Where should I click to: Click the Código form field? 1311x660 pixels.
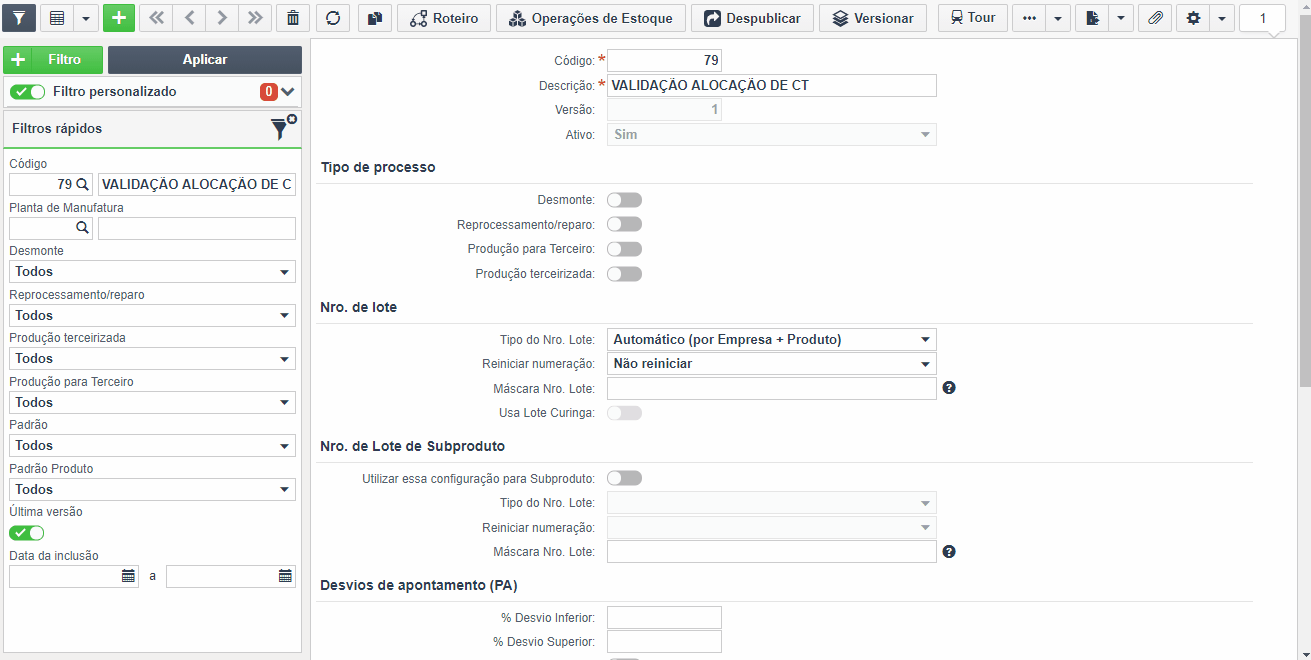pyautogui.click(x=664, y=60)
